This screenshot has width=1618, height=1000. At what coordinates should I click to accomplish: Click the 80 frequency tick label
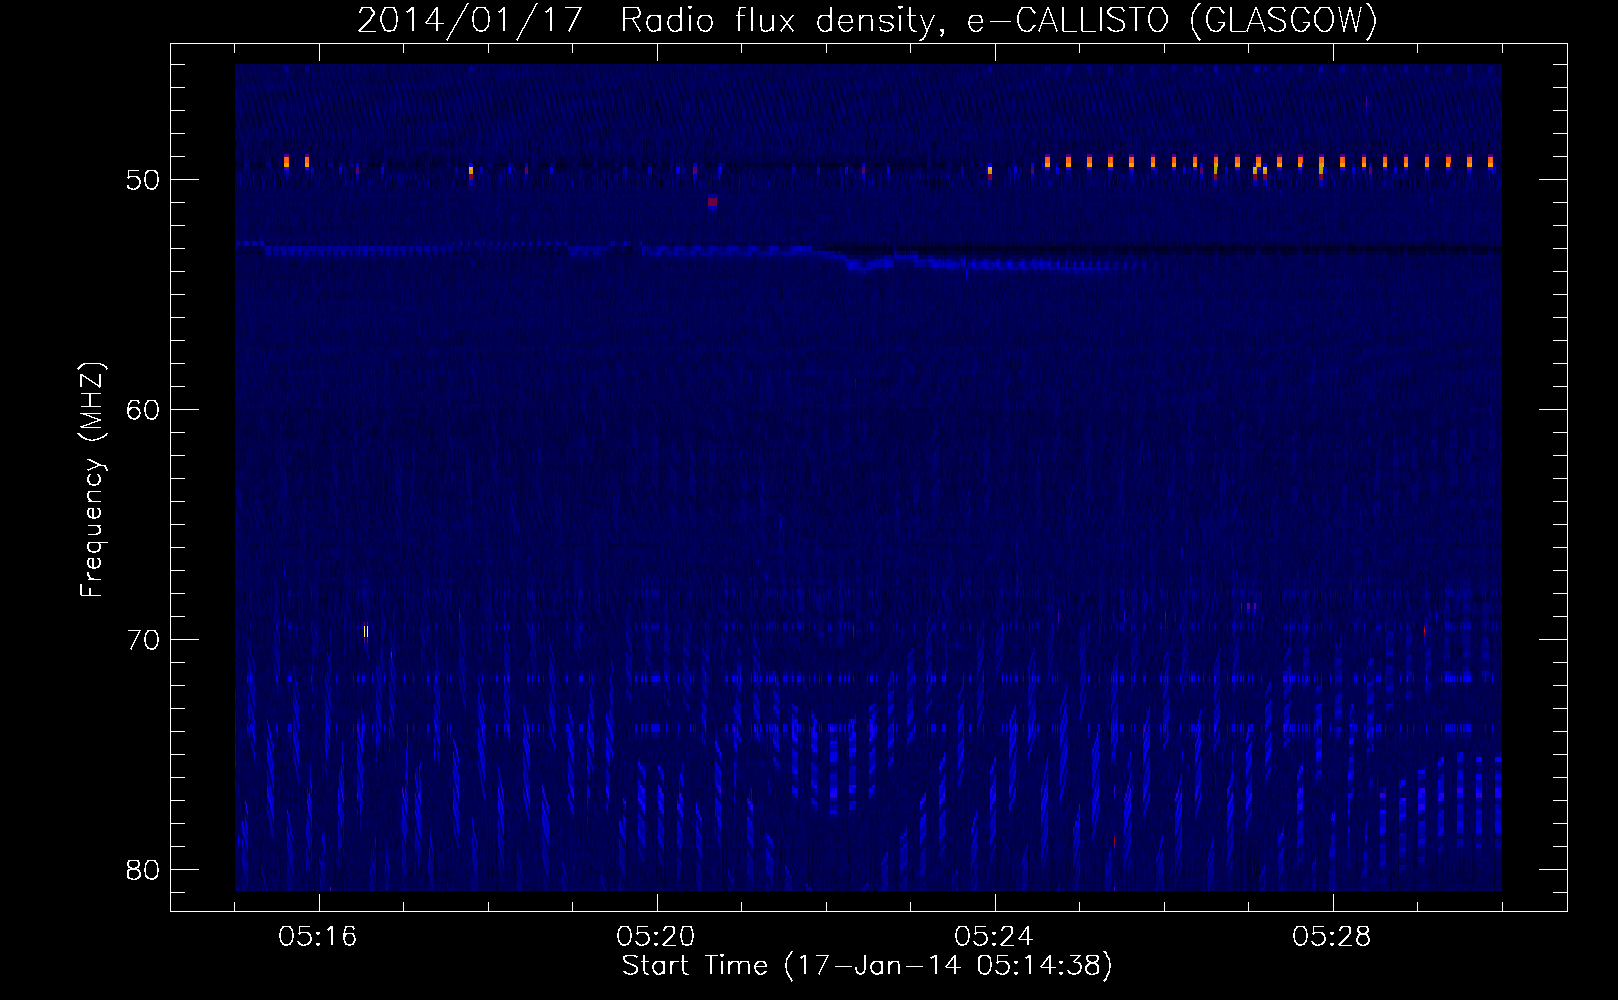point(143,870)
